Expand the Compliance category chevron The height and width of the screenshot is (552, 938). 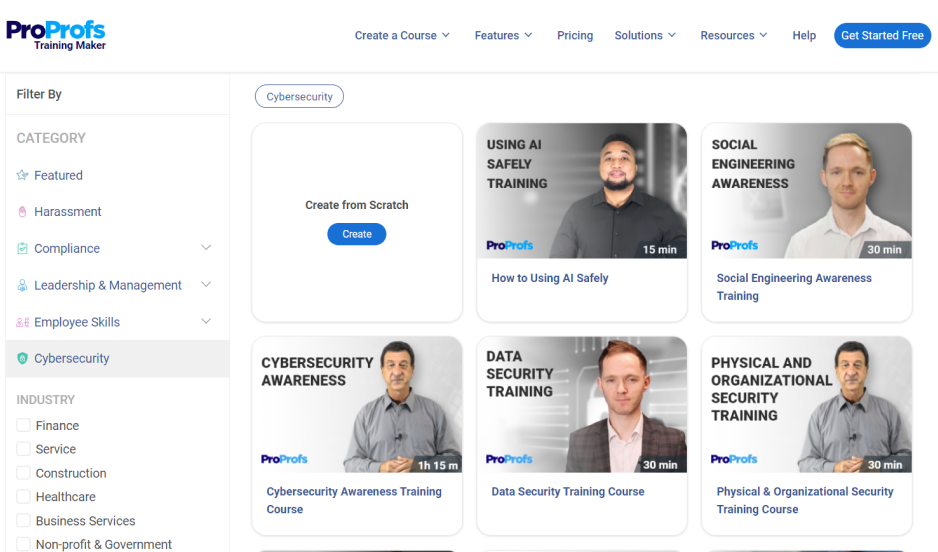click(x=206, y=248)
